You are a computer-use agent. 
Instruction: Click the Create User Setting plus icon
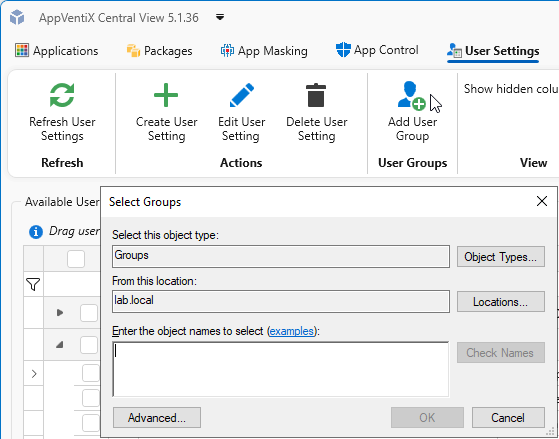(x=166, y=95)
